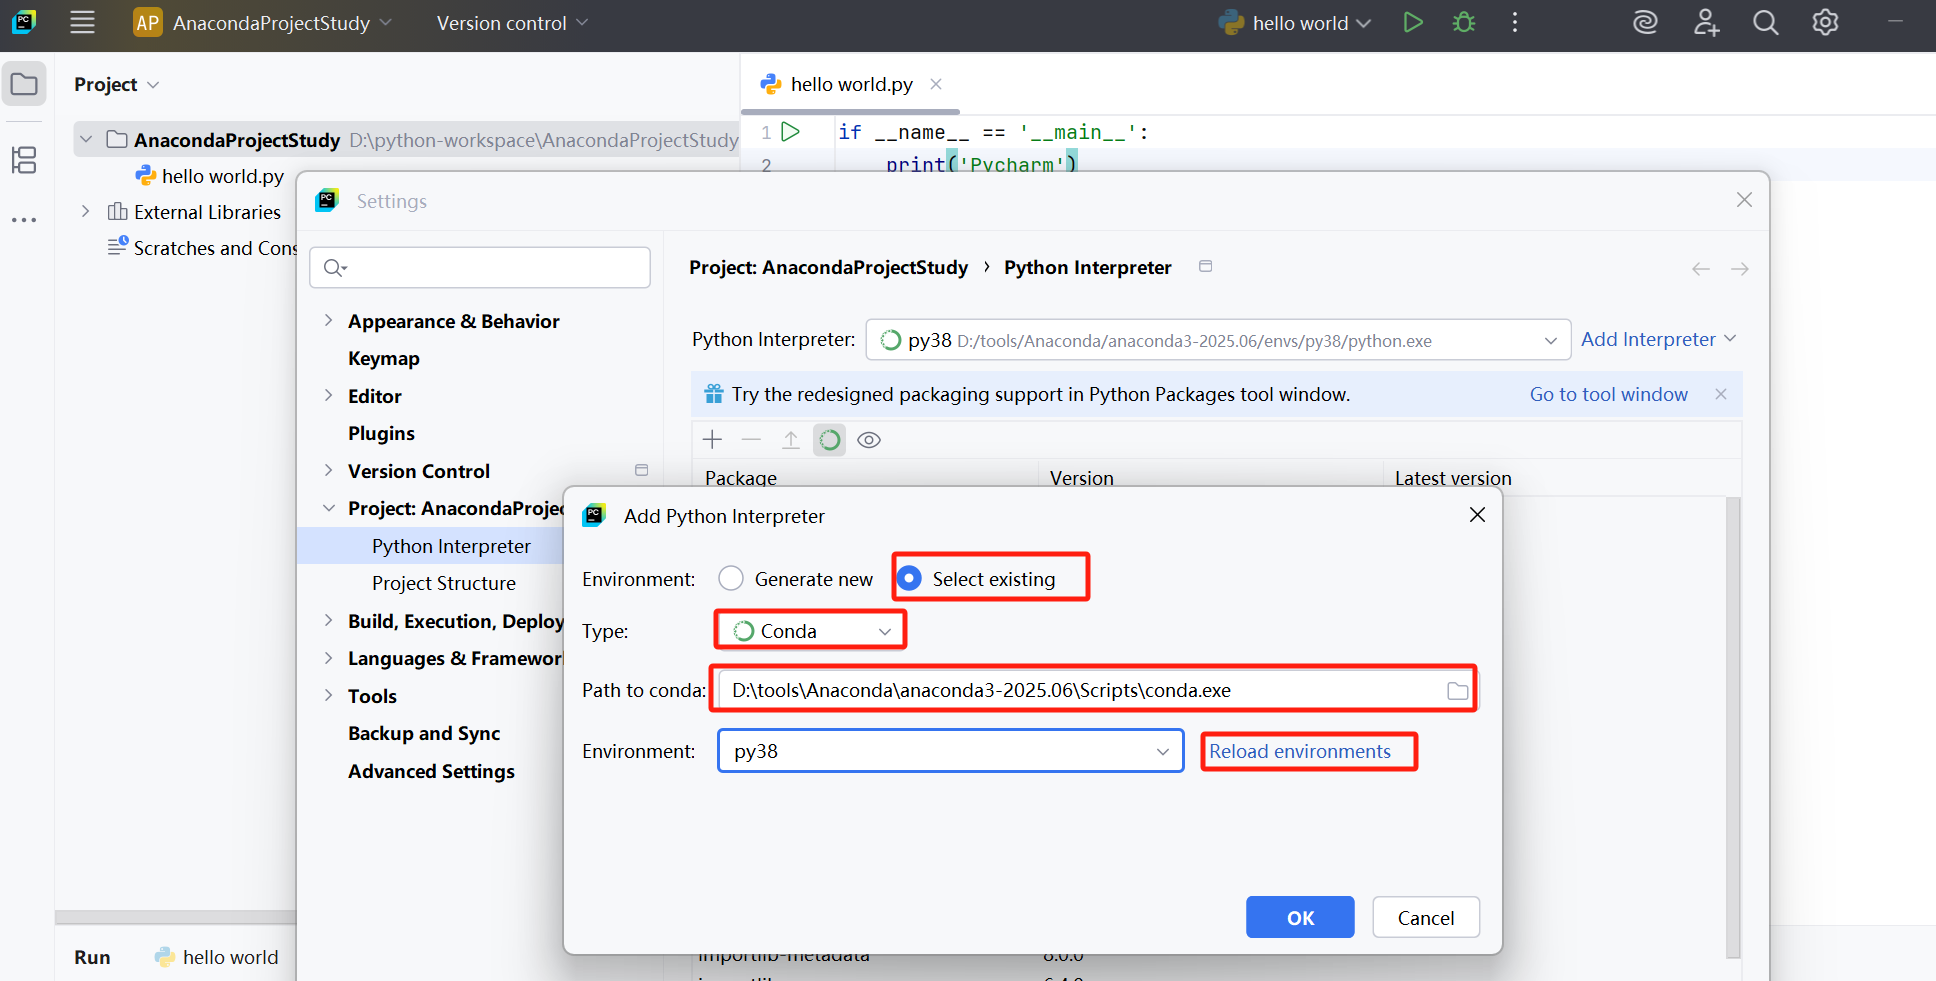Screen dimensions: 1936x981
Task: Expand Appearance & Behavior settings section
Action: pos(328,320)
